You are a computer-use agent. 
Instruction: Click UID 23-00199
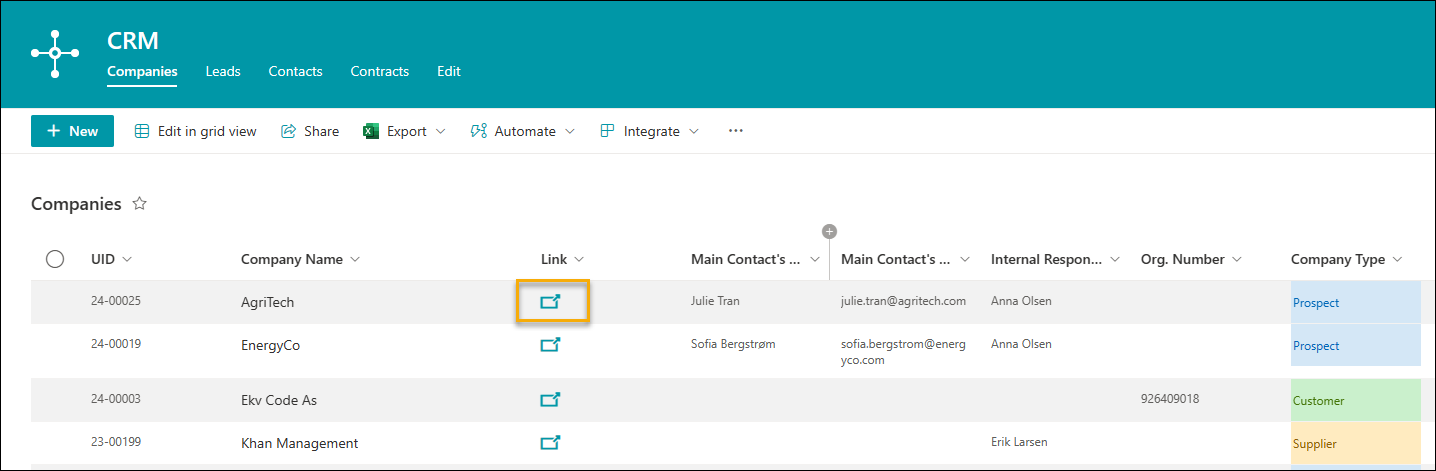pyautogui.click(x=115, y=441)
